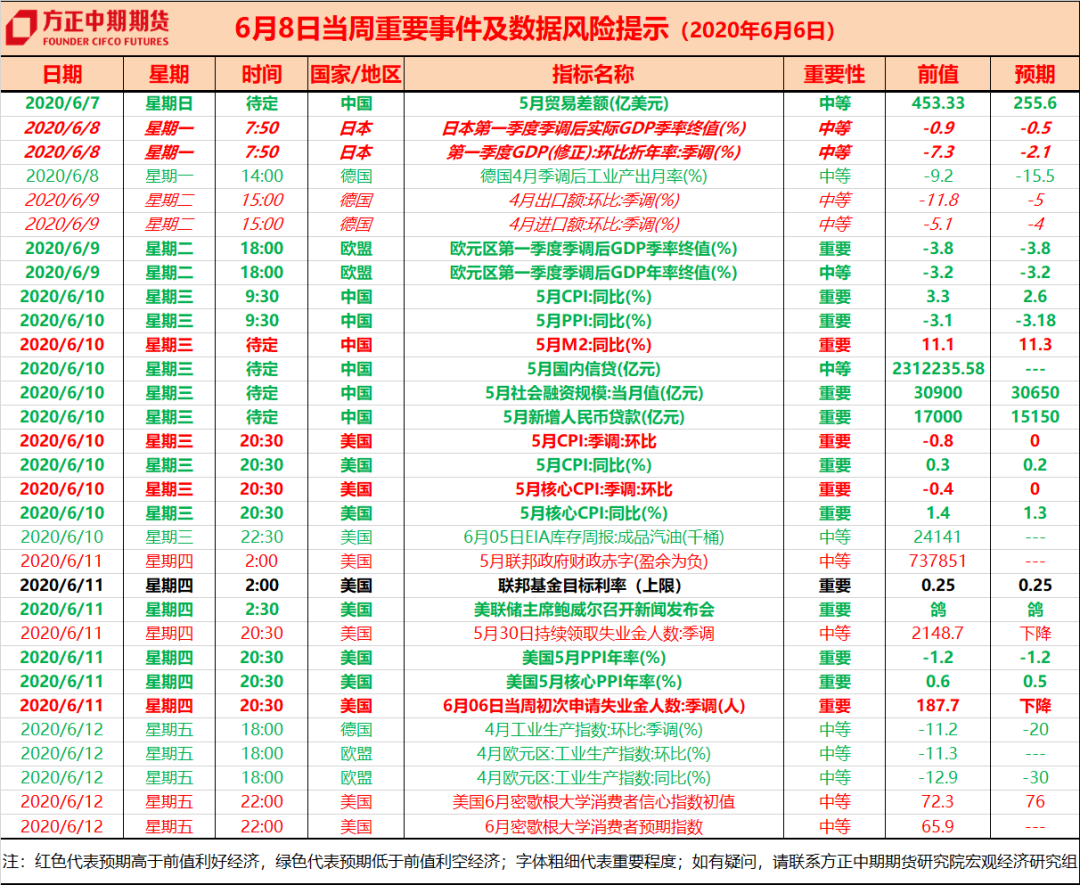Click the 前值 column header
Image resolution: width=1080 pixels, height=885 pixels.
pyautogui.click(x=936, y=74)
